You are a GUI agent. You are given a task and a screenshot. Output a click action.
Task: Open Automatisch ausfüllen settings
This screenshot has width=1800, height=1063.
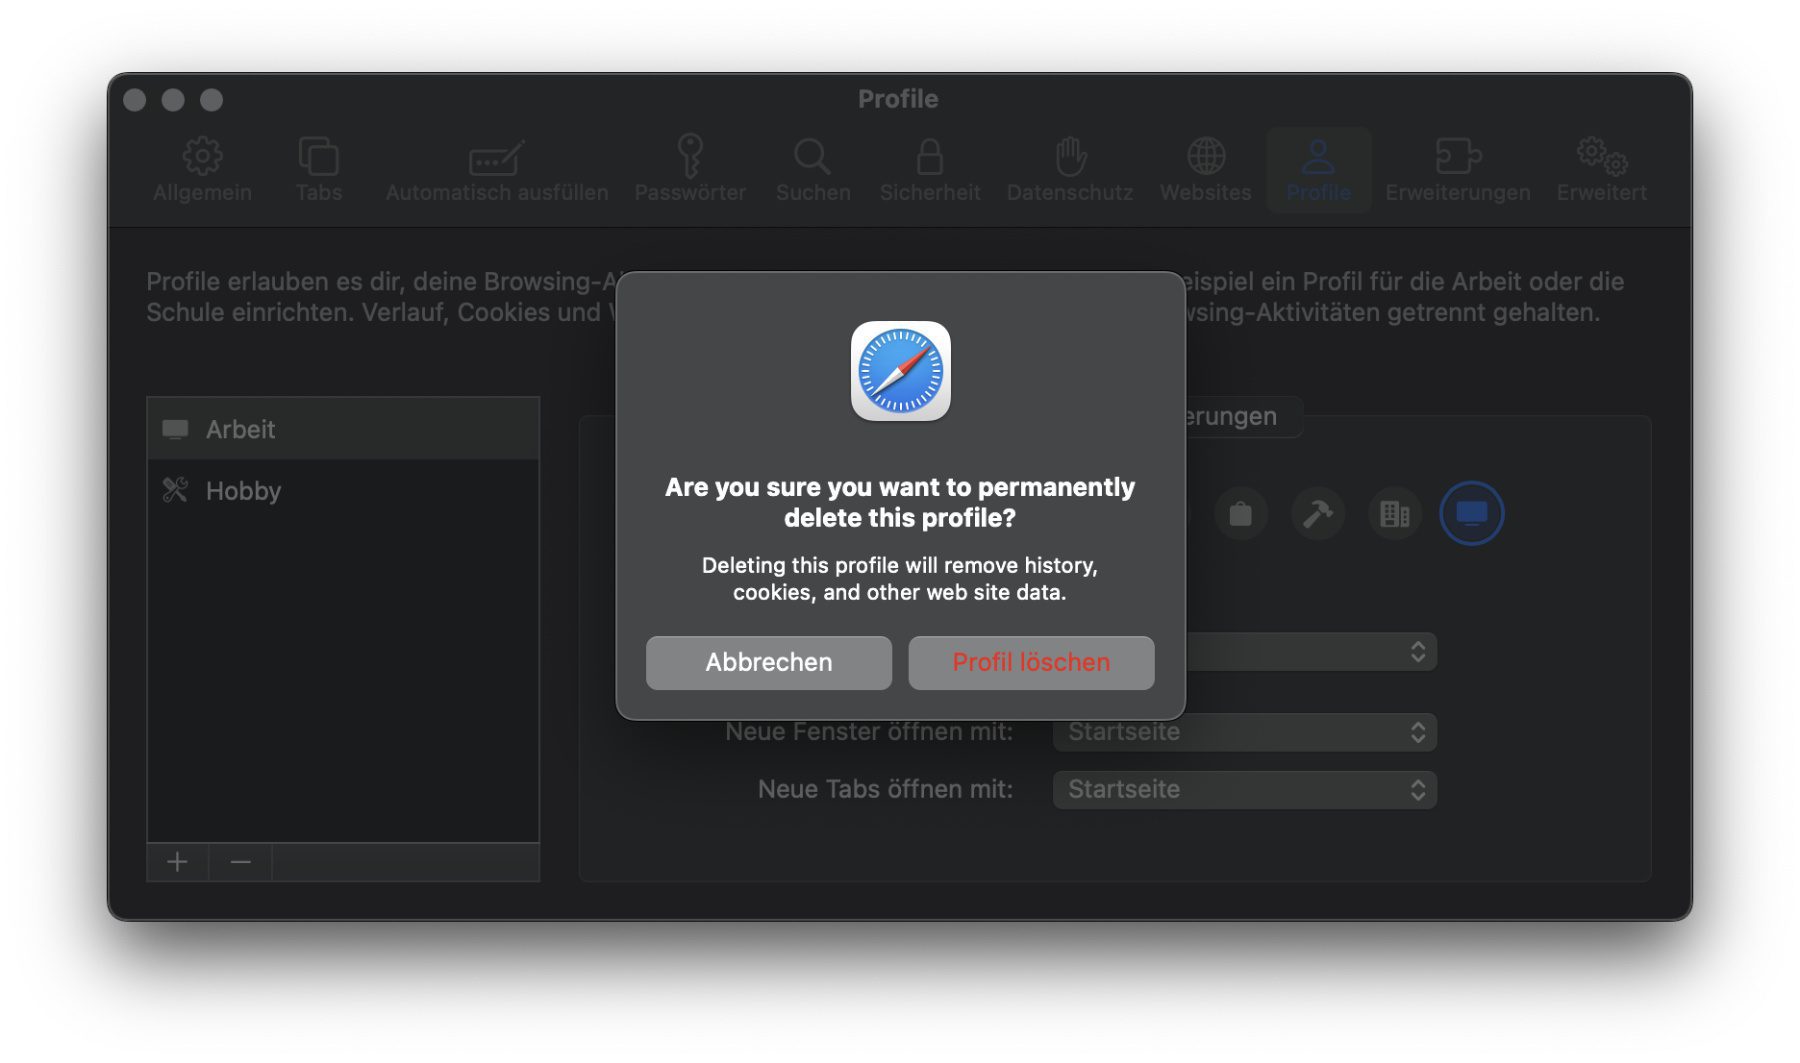click(x=497, y=170)
